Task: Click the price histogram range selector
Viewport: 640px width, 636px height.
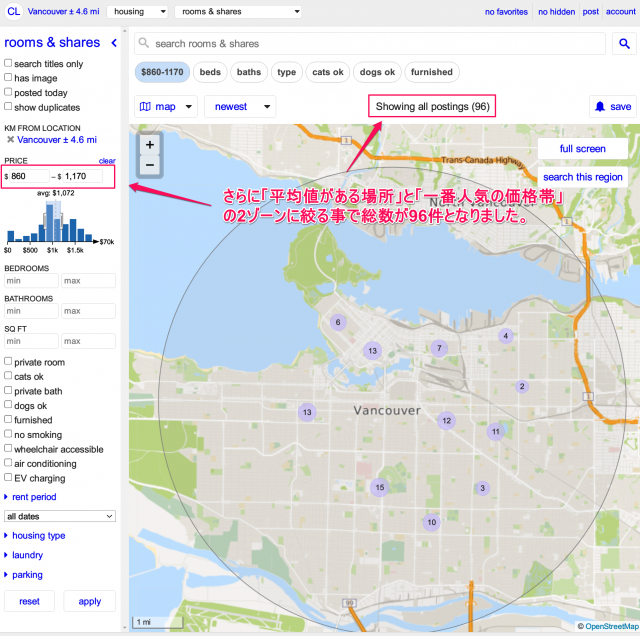Action: [x=53, y=222]
